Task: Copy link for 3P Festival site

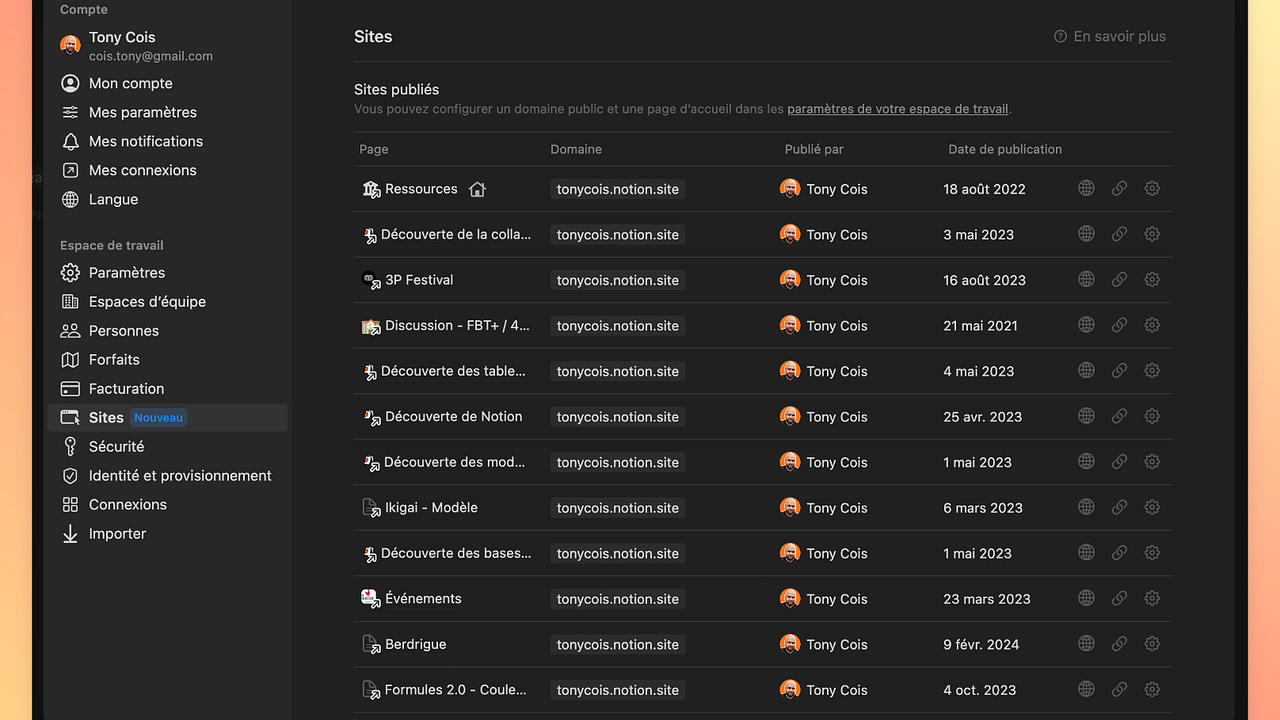Action: 1119,279
